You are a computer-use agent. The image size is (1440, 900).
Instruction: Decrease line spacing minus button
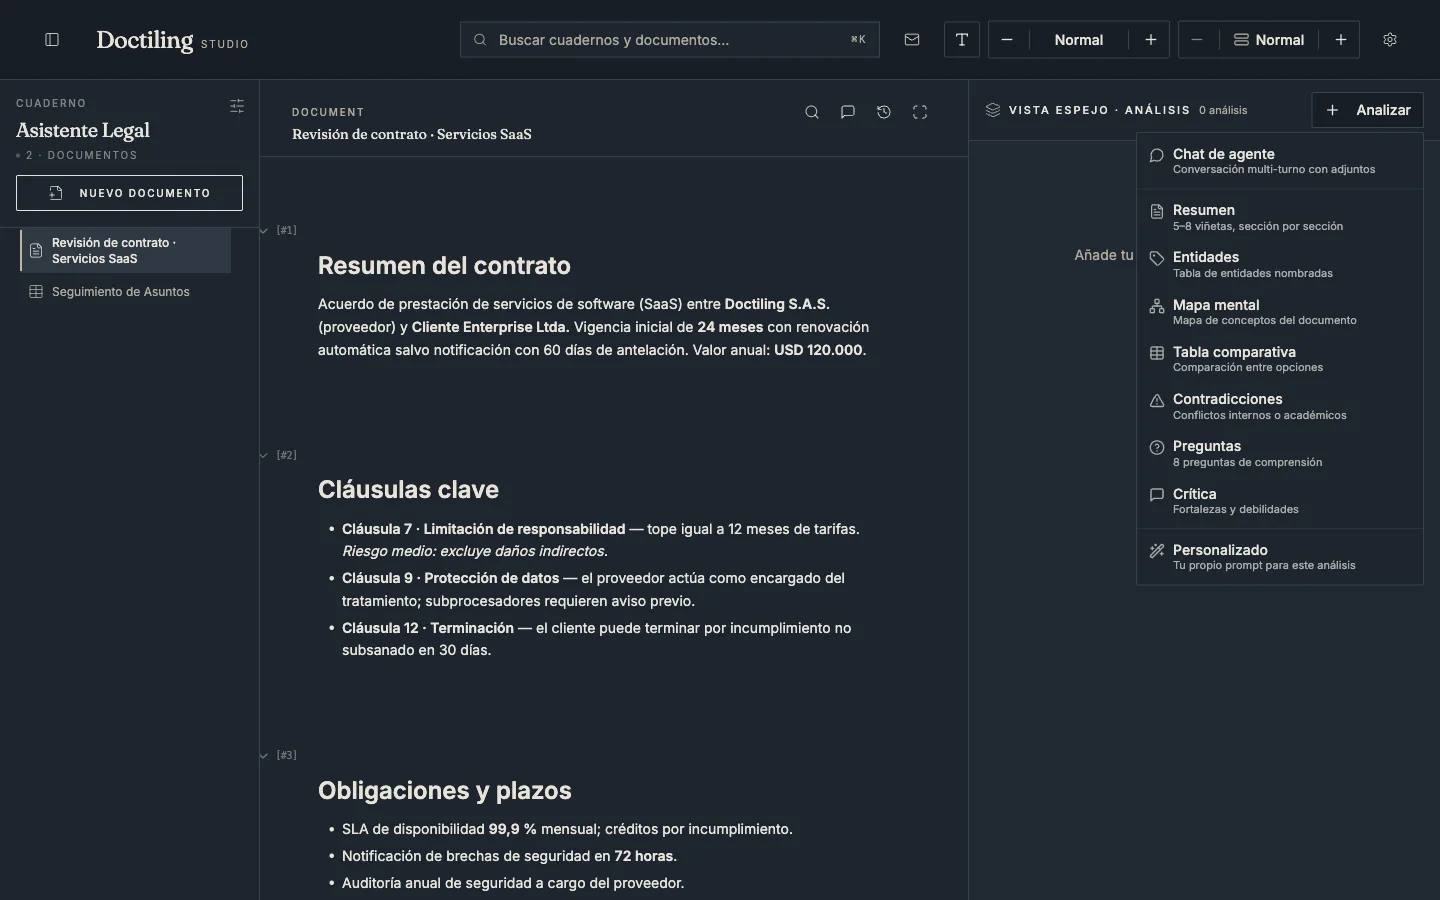(1197, 40)
